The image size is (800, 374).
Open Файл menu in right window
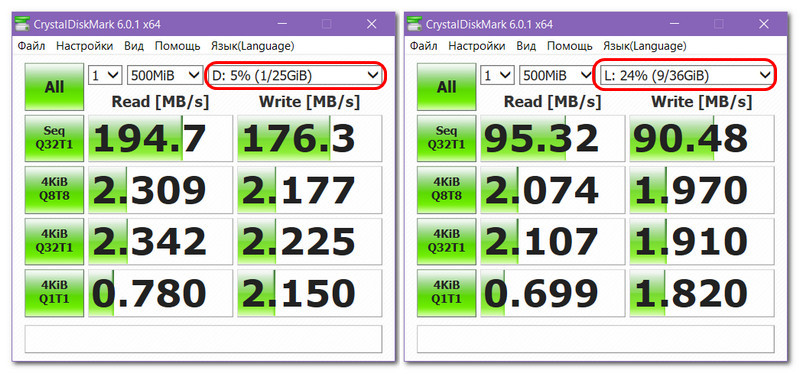423,46
